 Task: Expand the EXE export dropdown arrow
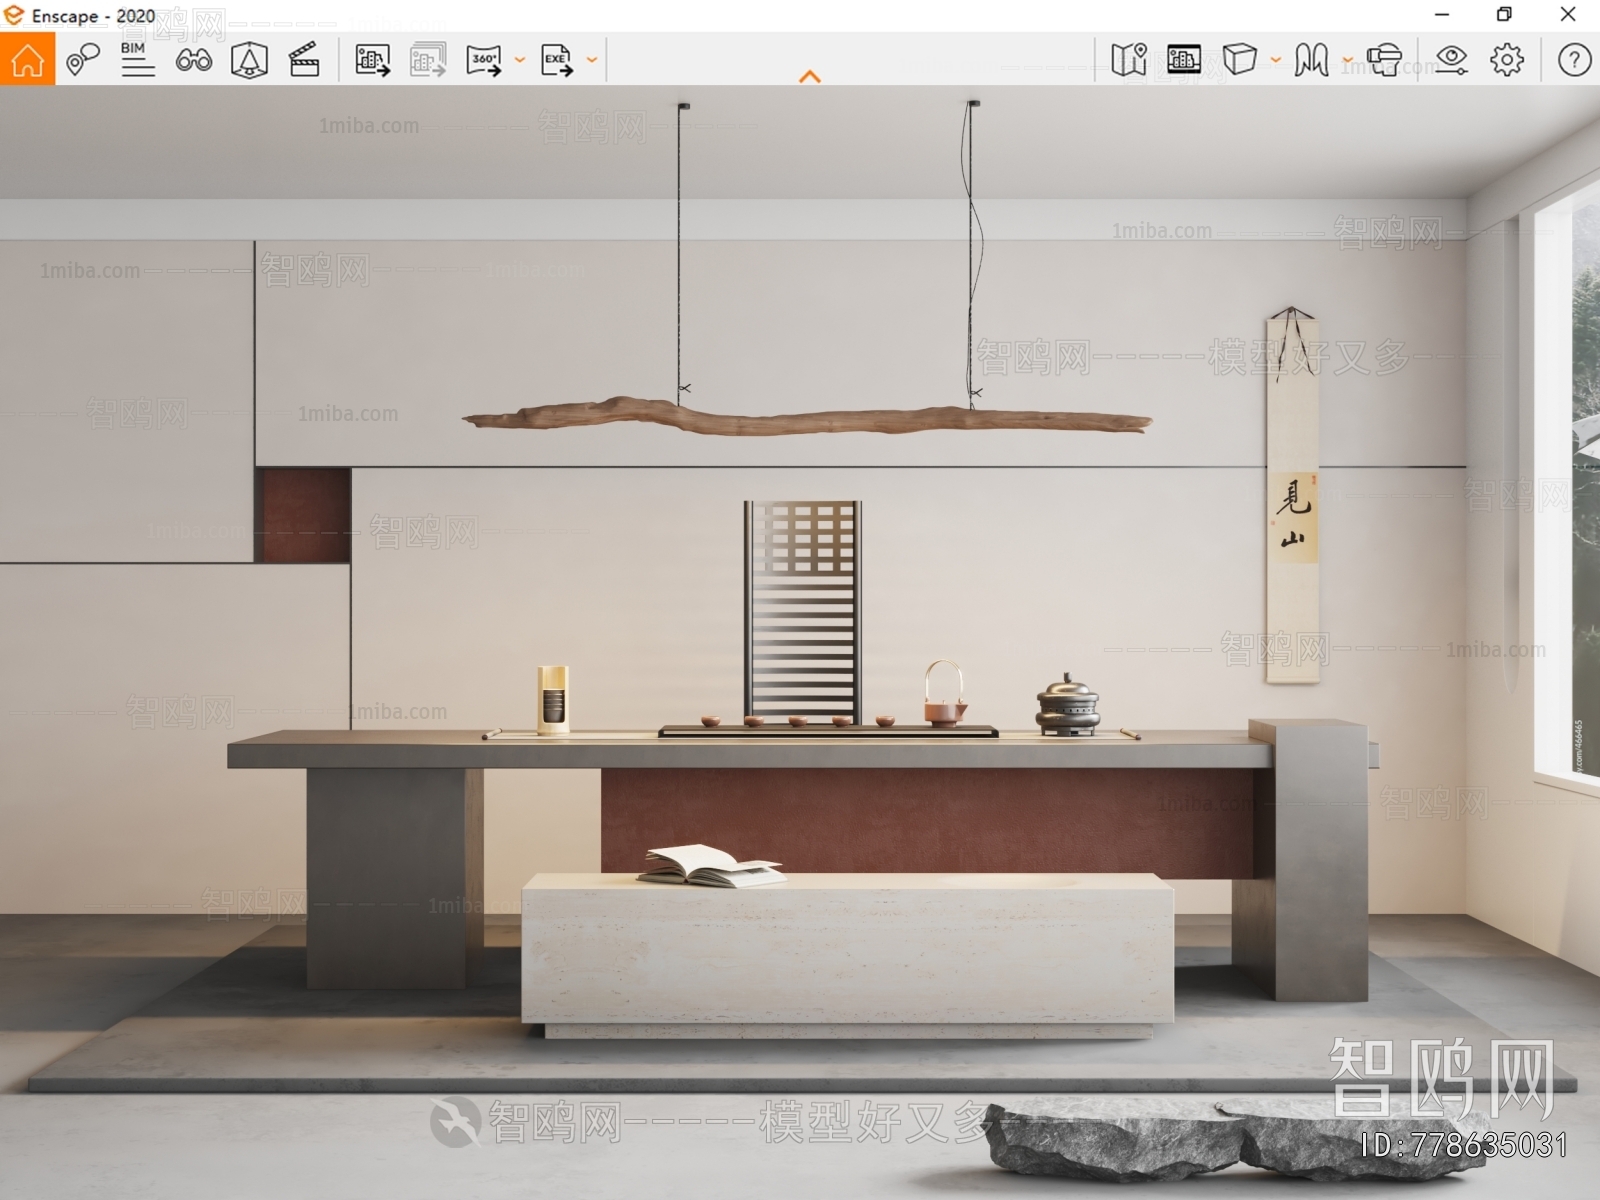[x=592, y=60]
